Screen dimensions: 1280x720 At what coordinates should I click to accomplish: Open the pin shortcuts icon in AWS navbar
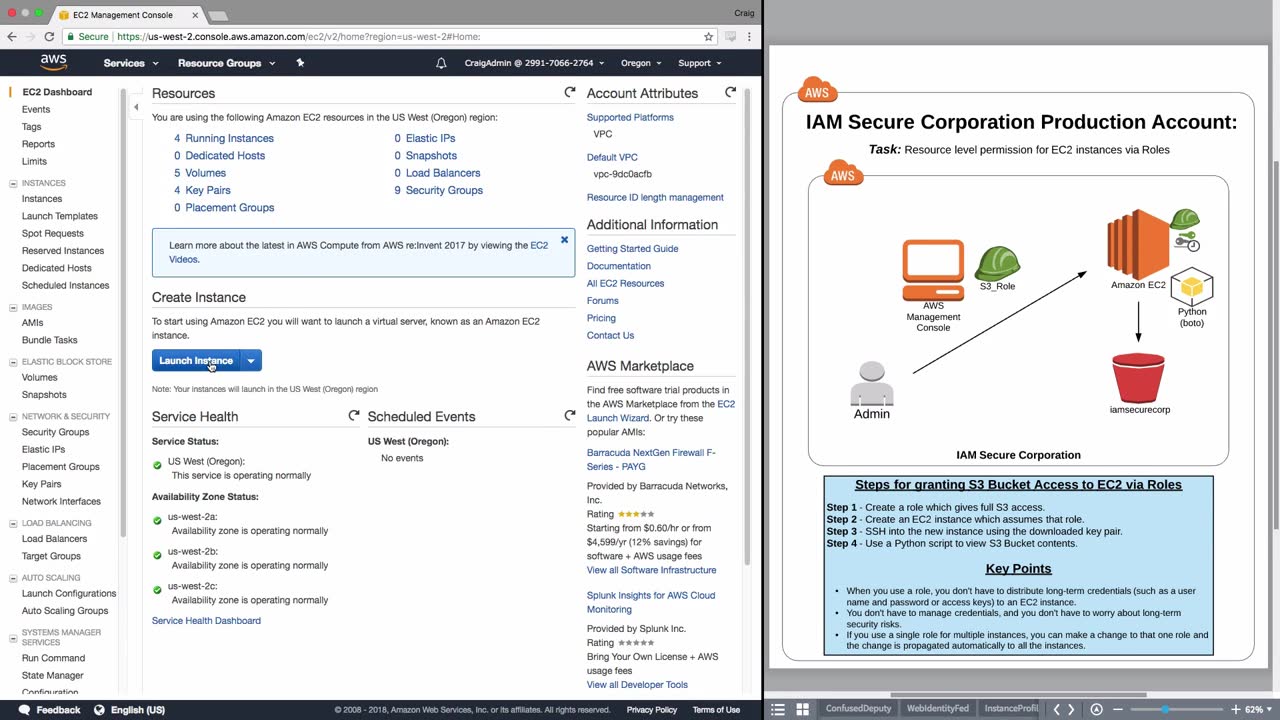tap(300, 63)
